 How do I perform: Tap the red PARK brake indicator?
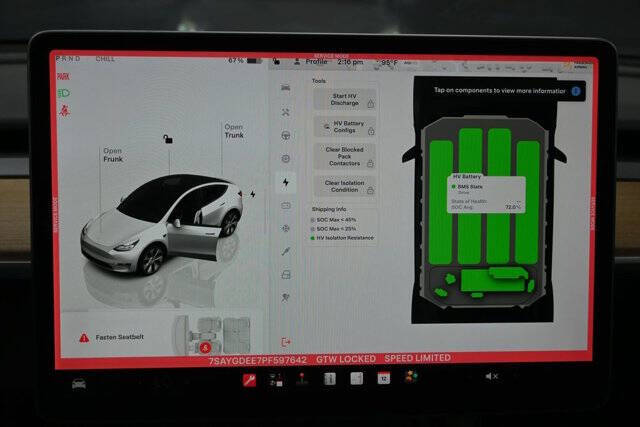(x=63, y=76)
